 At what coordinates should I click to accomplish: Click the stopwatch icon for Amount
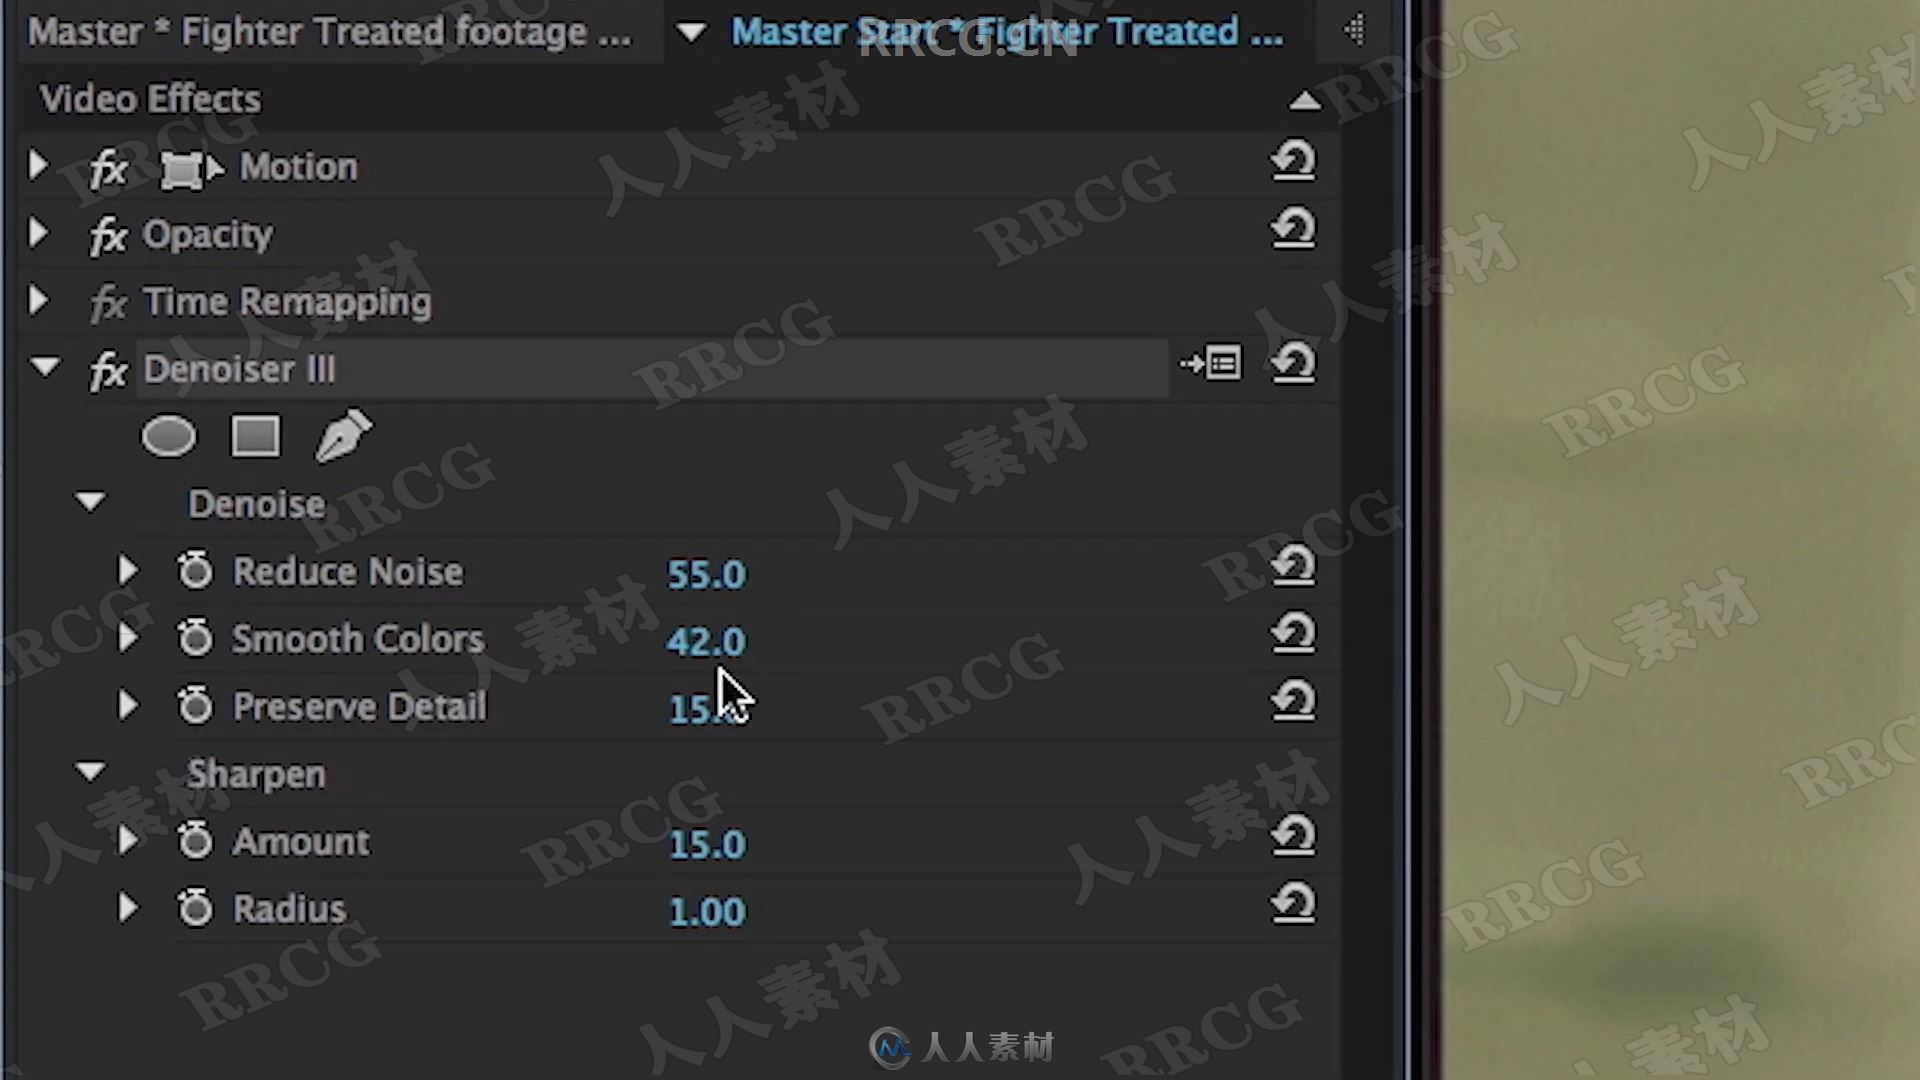[x=194, y=839]
